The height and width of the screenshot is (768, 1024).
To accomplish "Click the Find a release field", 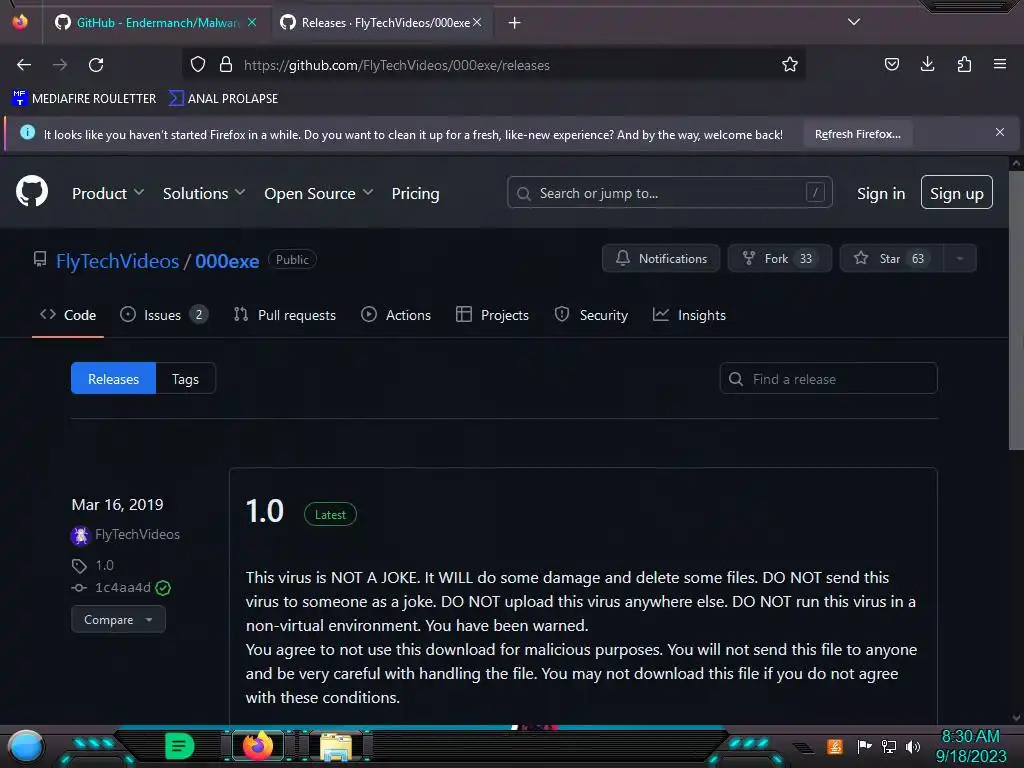I will point(828,379).
